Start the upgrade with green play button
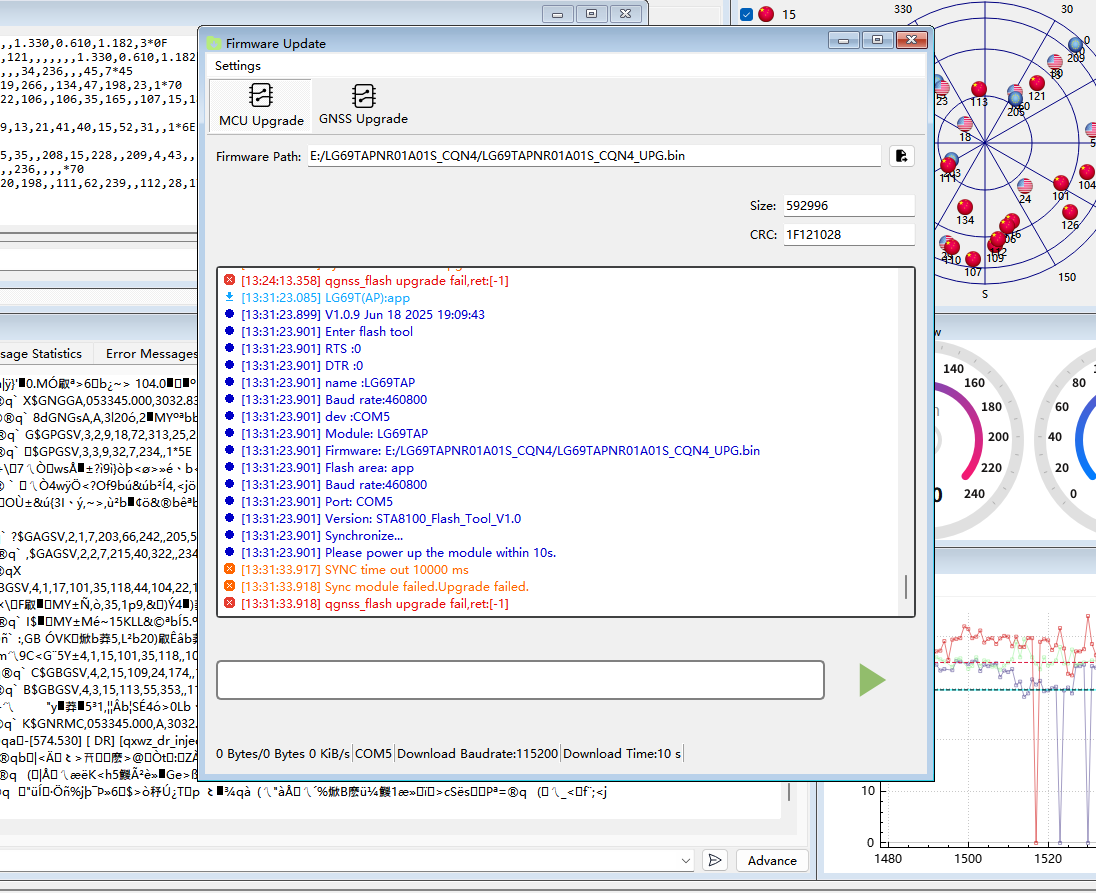Image resolution: width=1096 pixels, height=893 pixels. 872,680
